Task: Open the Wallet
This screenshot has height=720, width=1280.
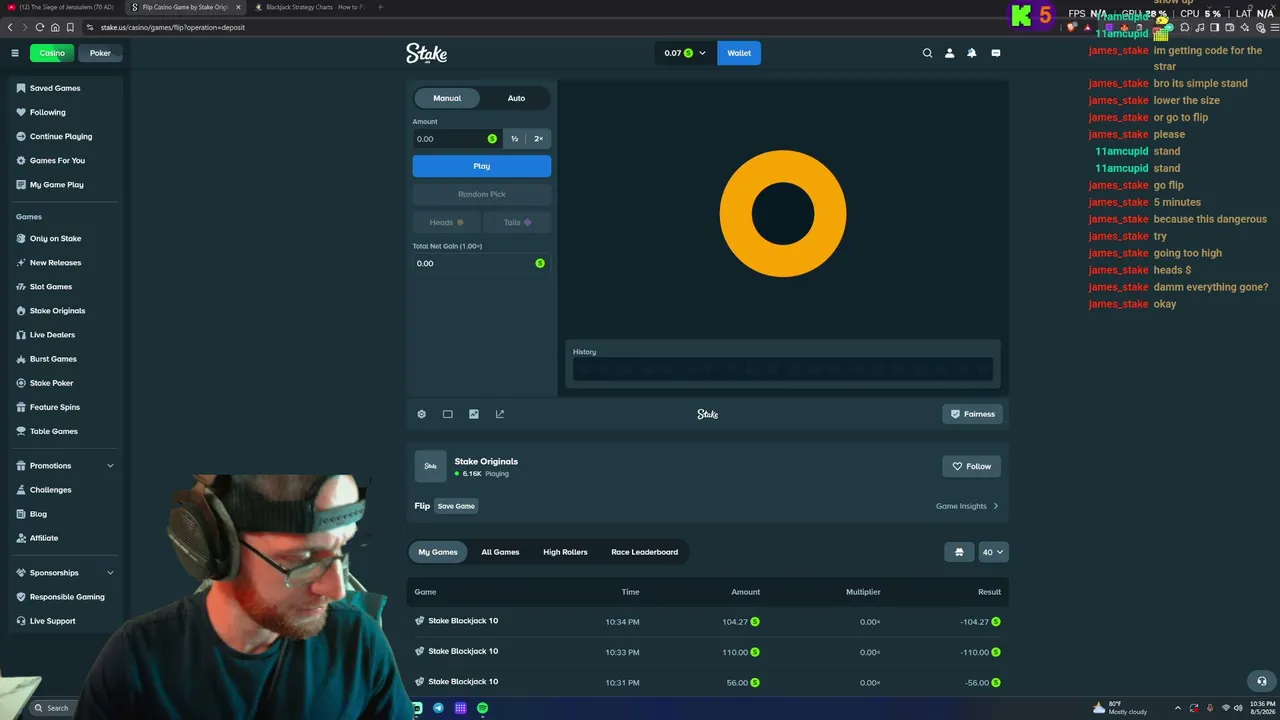Action: [x=739, y=53]
